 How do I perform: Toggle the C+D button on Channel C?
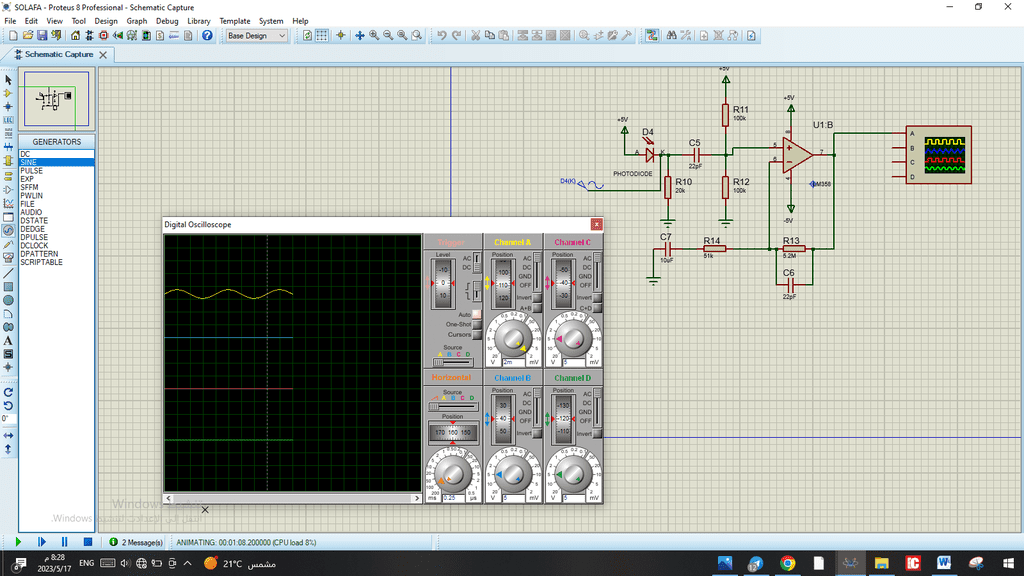(x=597, y=308)
